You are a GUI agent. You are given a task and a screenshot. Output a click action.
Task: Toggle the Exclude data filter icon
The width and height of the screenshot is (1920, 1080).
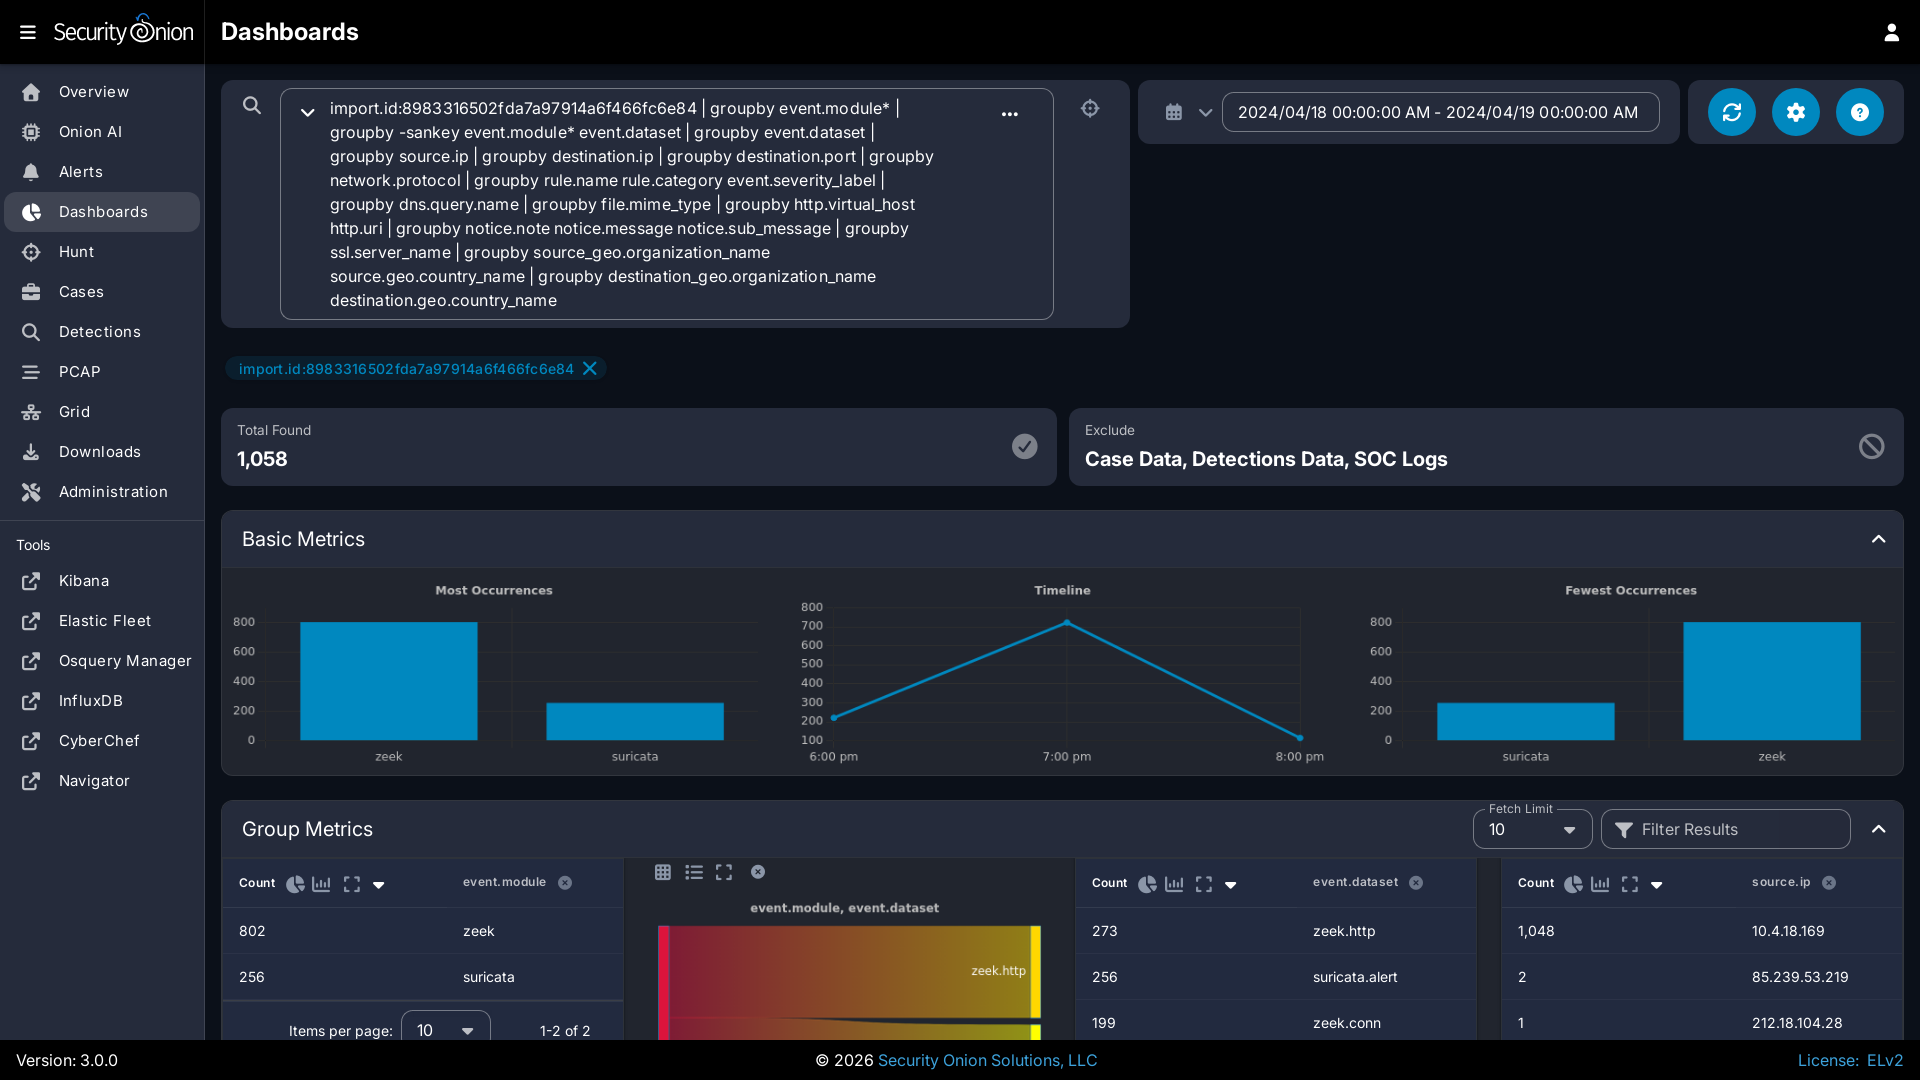click(x=1871, y=446)
